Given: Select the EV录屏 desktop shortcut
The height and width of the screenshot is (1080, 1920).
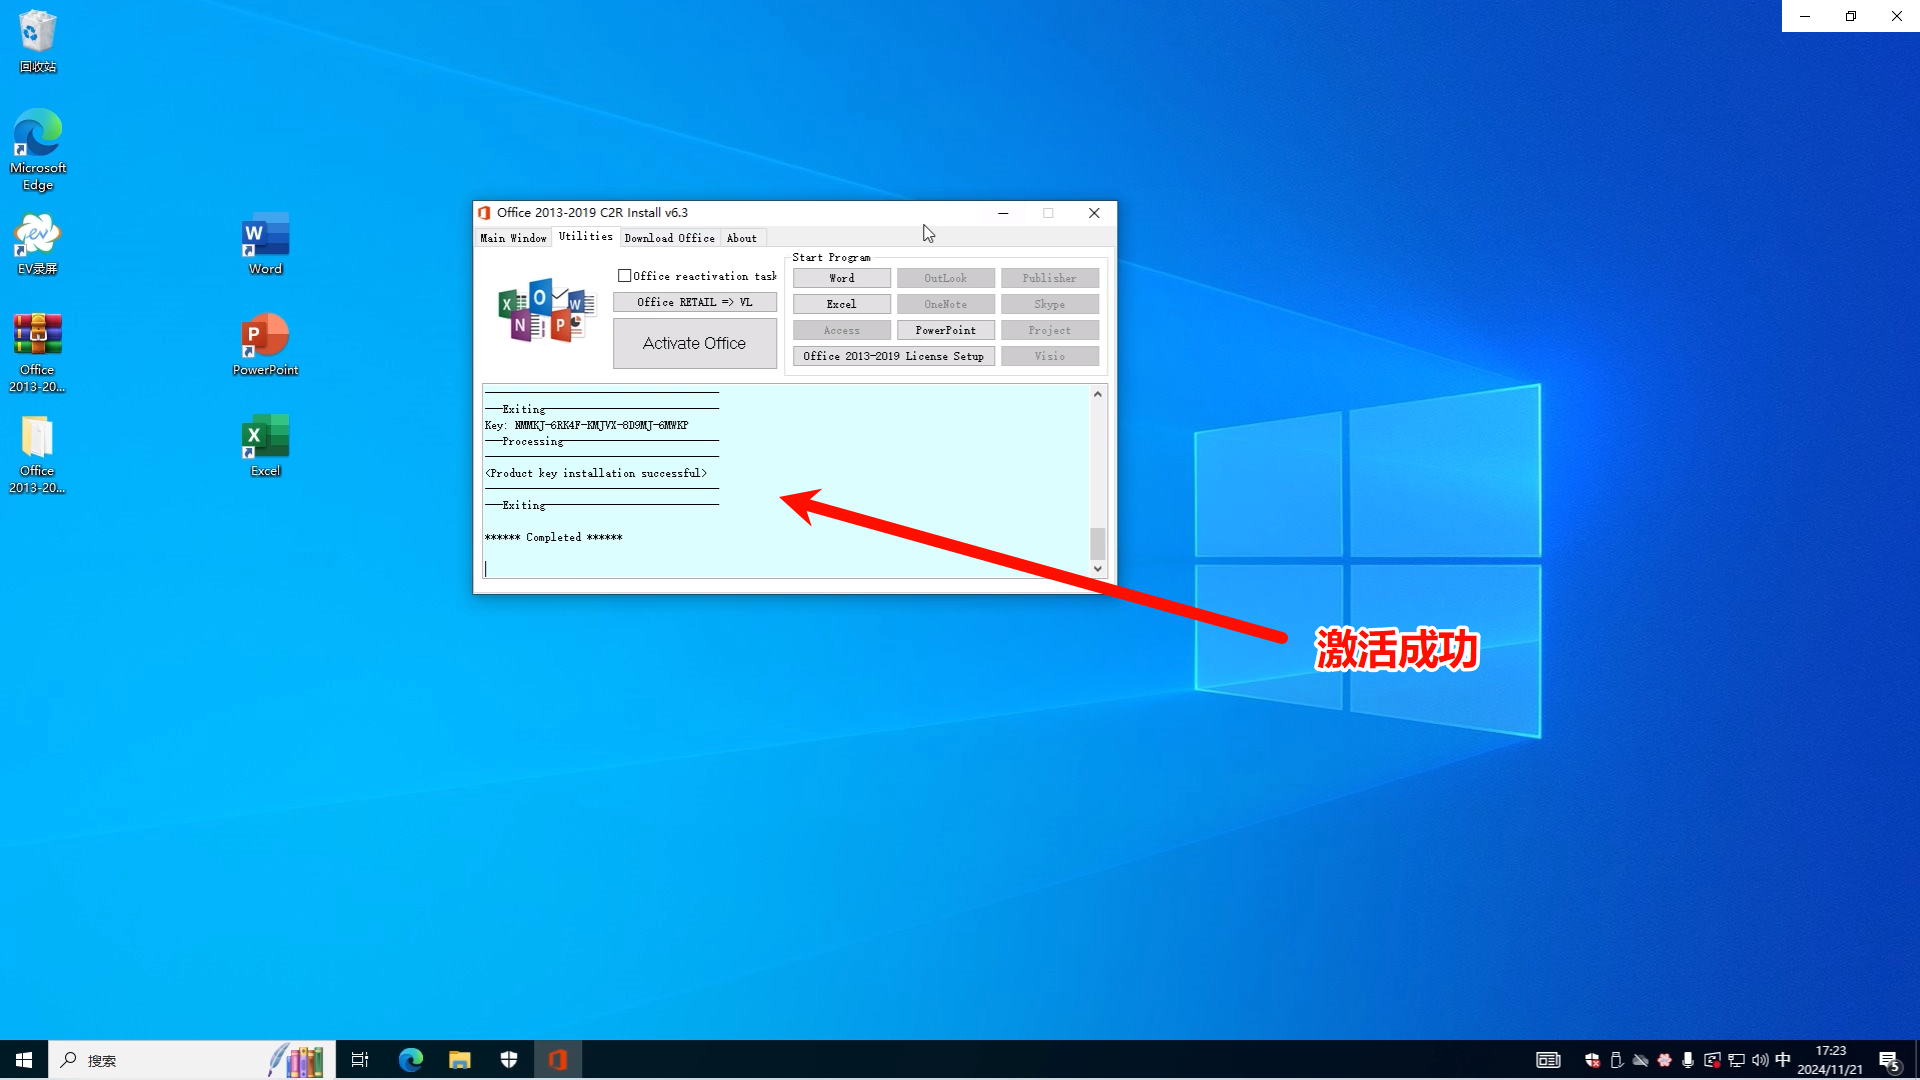Looking at the screenshot, I should 37,244.
